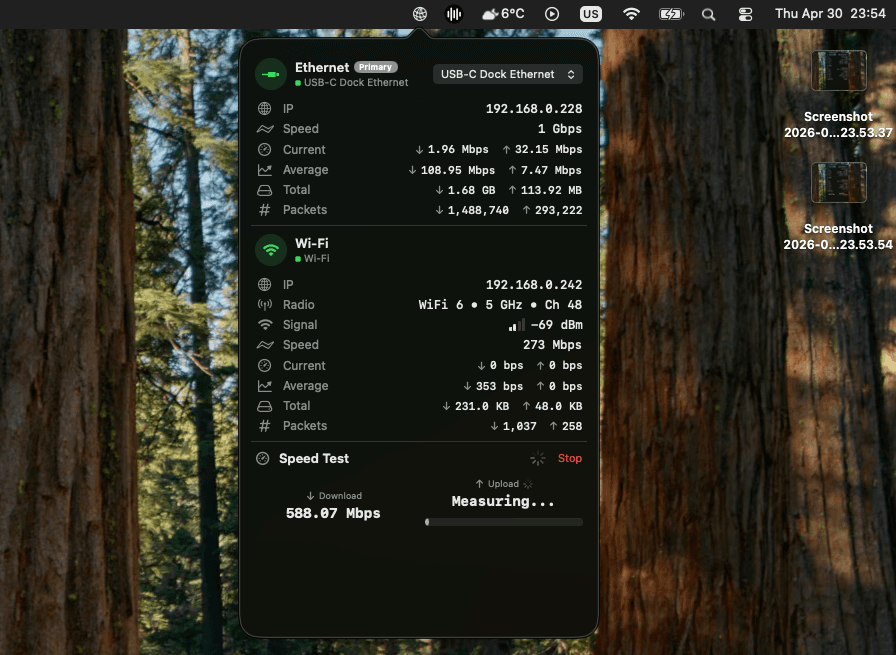Click the Ethernet section title
Viewport: 896px width, 655px height.
coord(322,67)
